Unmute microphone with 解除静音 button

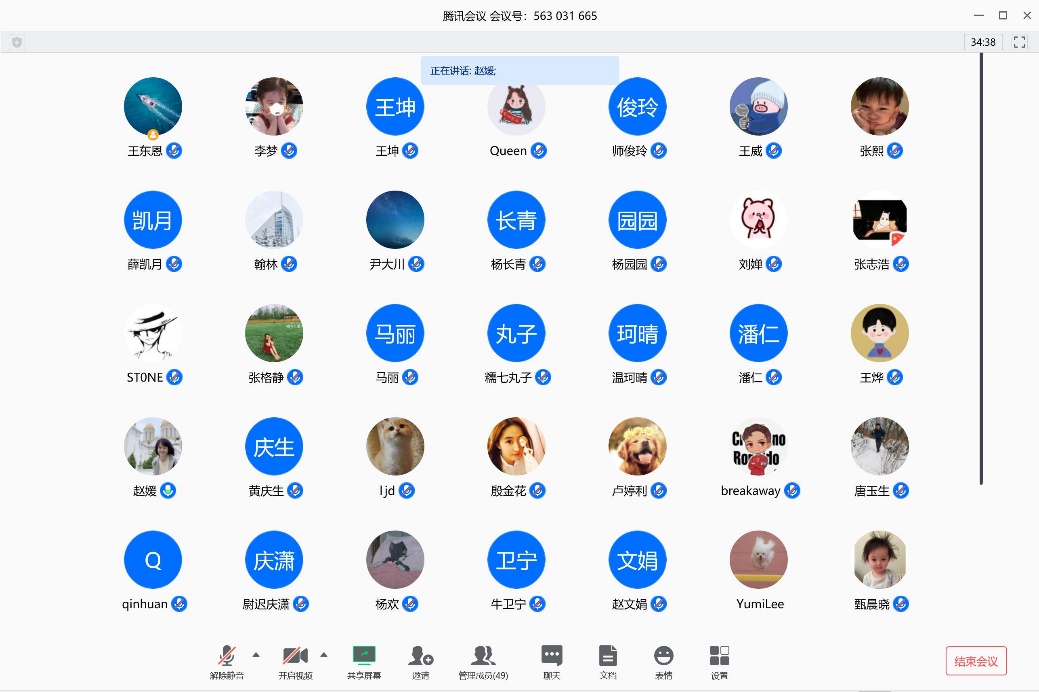226,662
